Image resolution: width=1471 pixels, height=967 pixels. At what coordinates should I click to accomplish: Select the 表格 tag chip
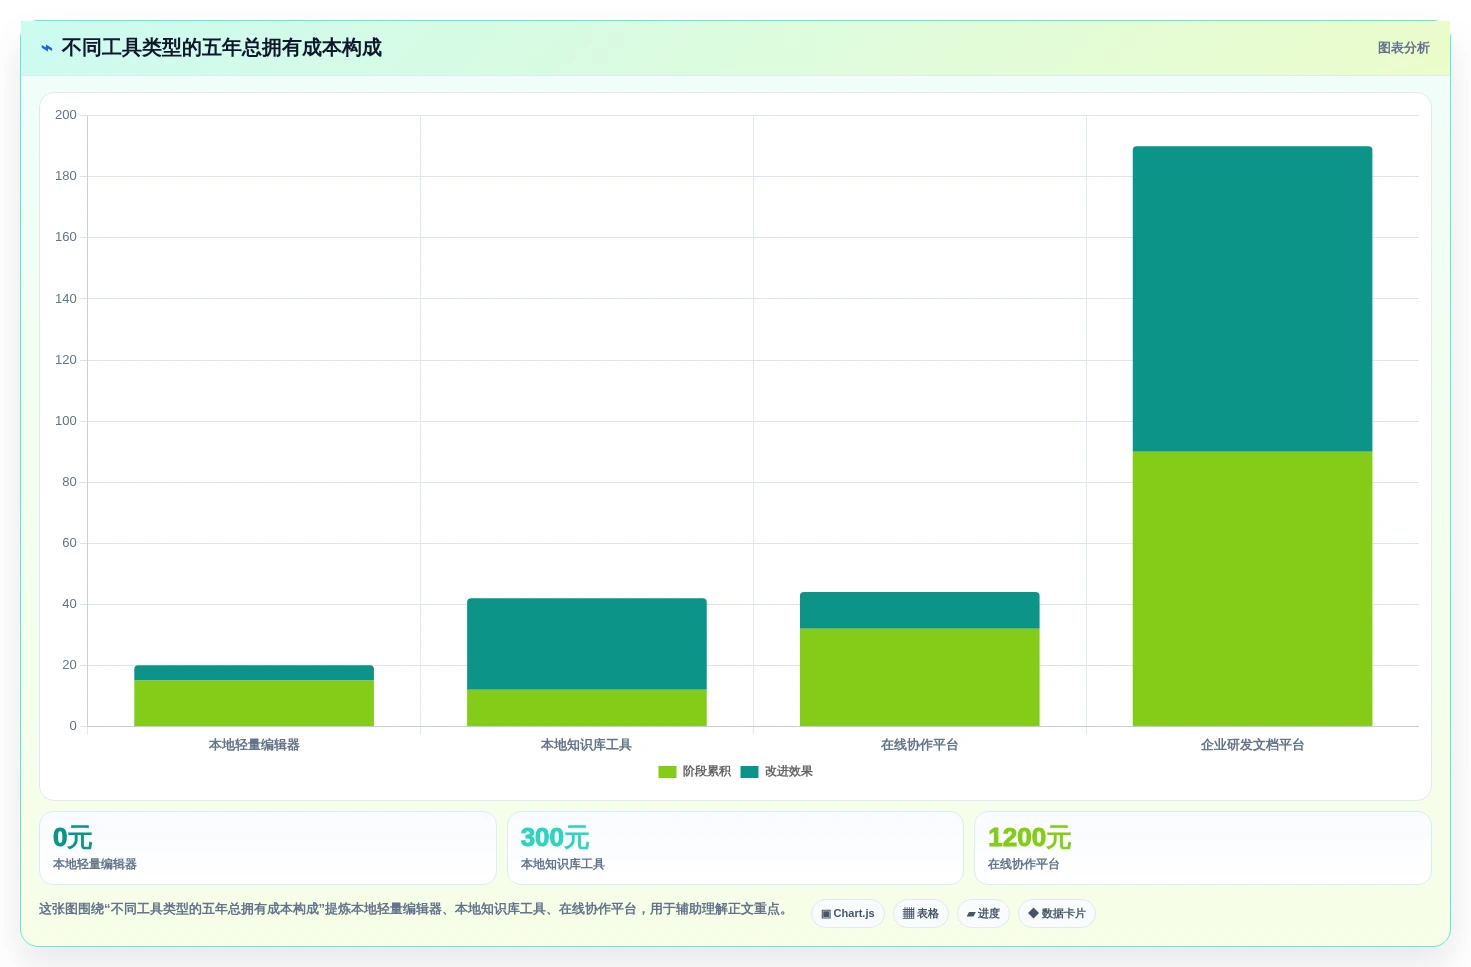pos(921,914)
